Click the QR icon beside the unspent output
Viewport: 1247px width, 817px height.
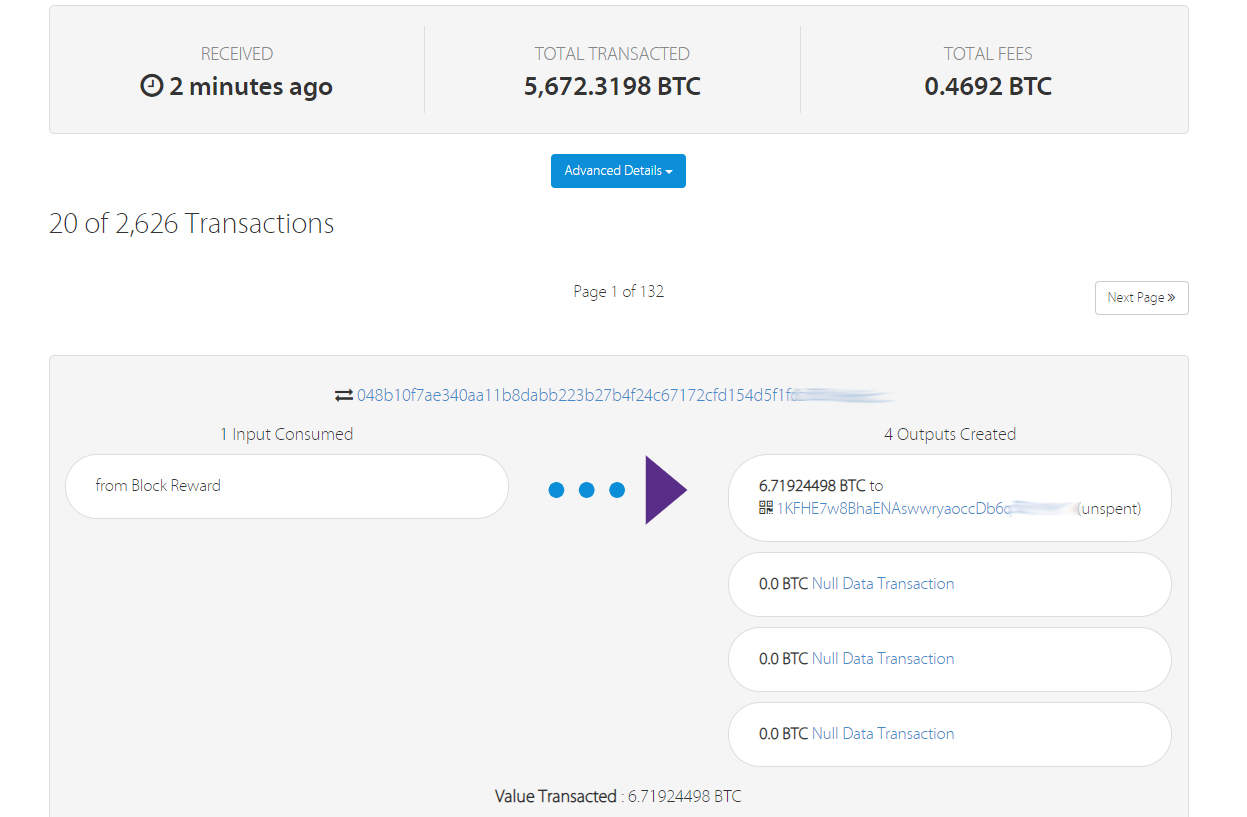click(764, 509)
